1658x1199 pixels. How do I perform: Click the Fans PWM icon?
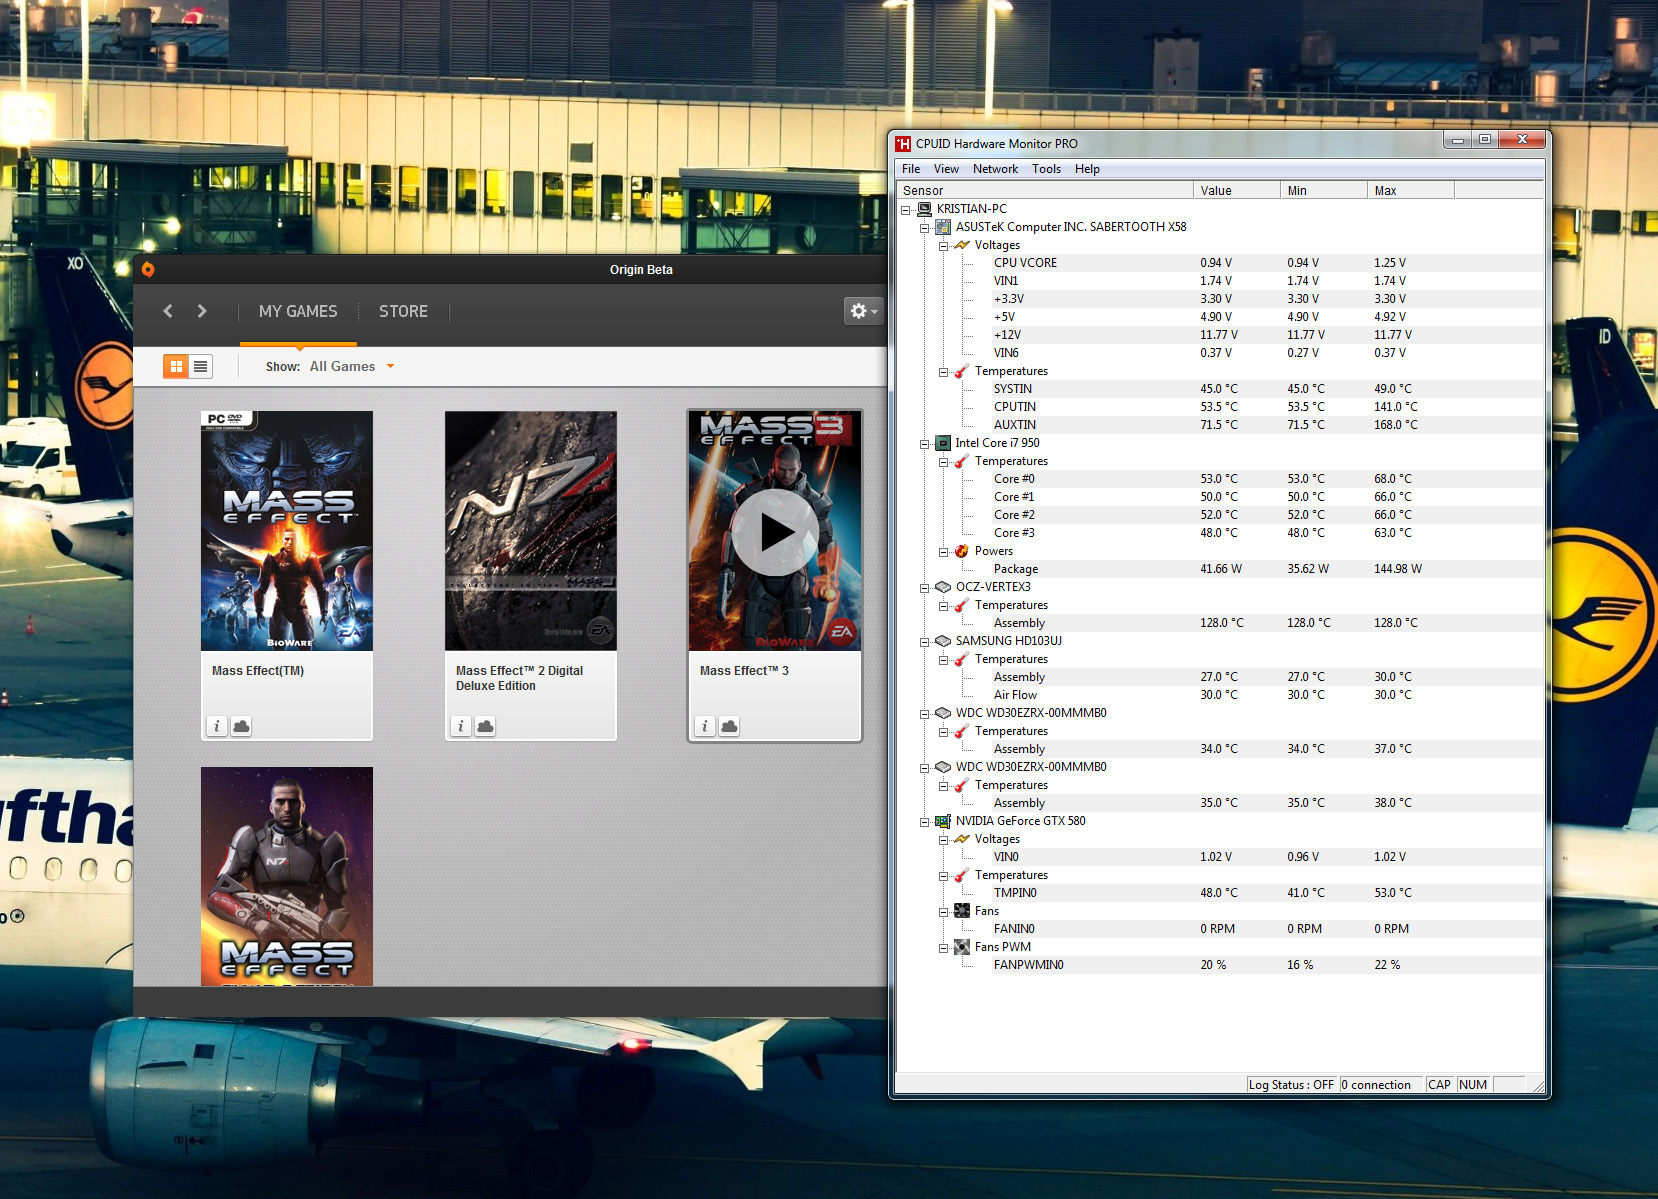[x=962, y=947]
